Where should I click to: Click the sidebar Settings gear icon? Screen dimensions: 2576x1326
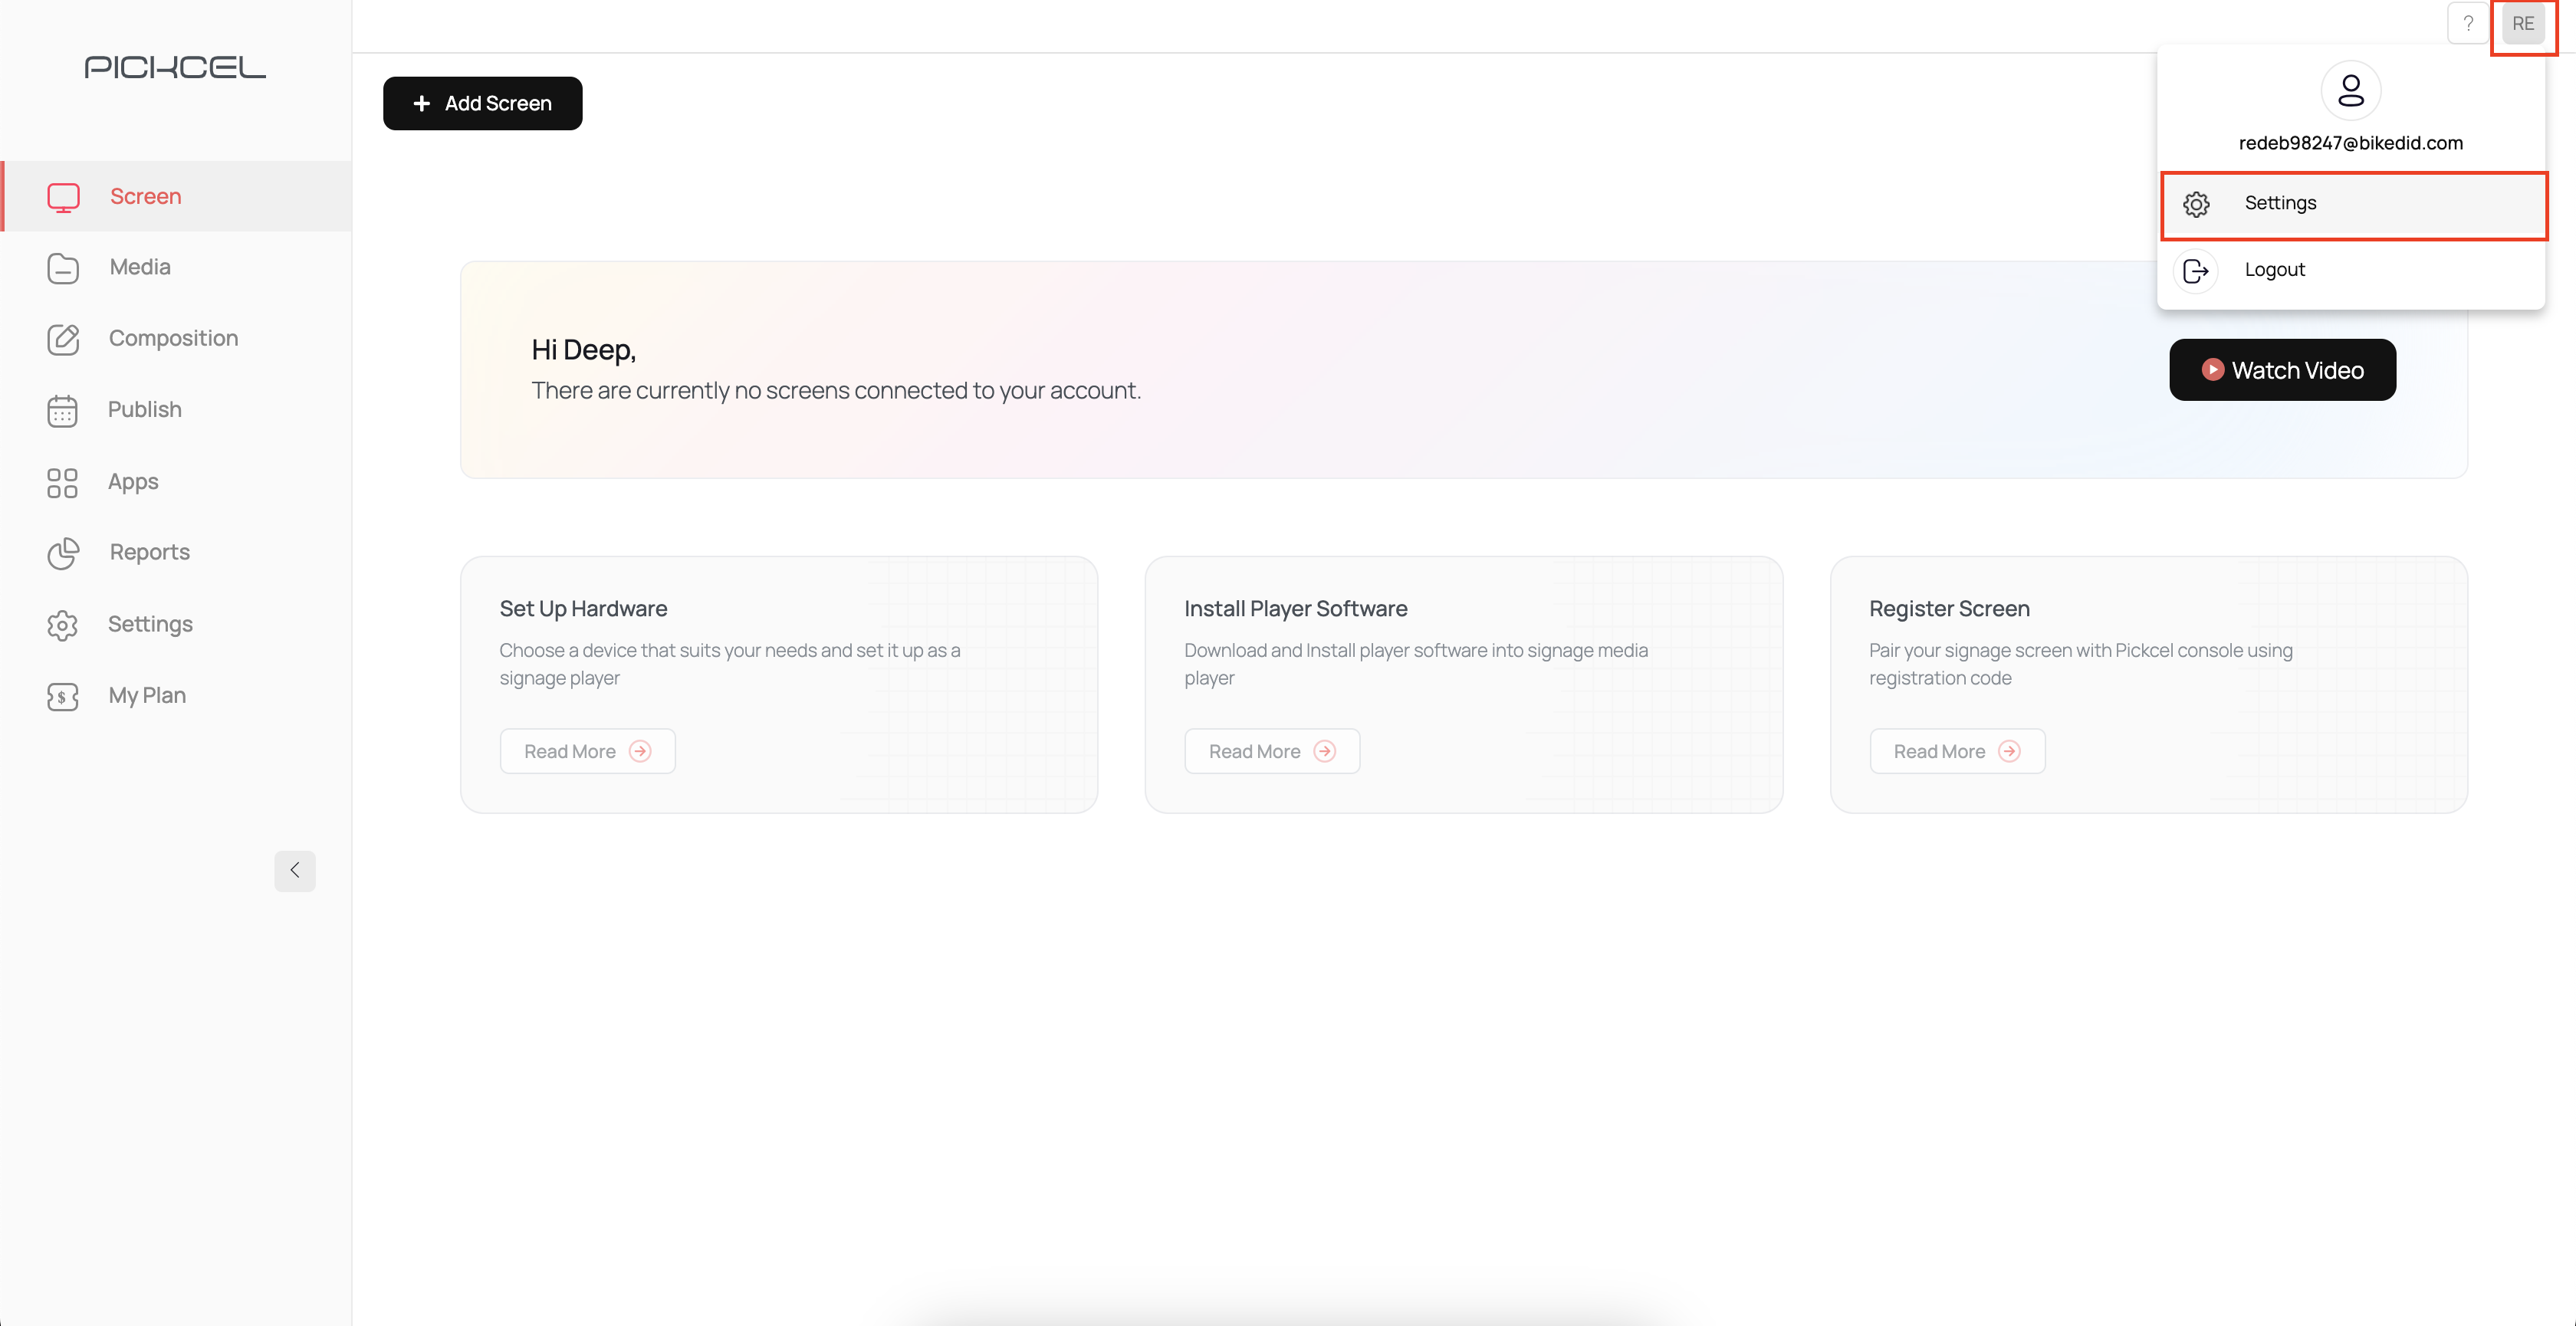(62, 625)
